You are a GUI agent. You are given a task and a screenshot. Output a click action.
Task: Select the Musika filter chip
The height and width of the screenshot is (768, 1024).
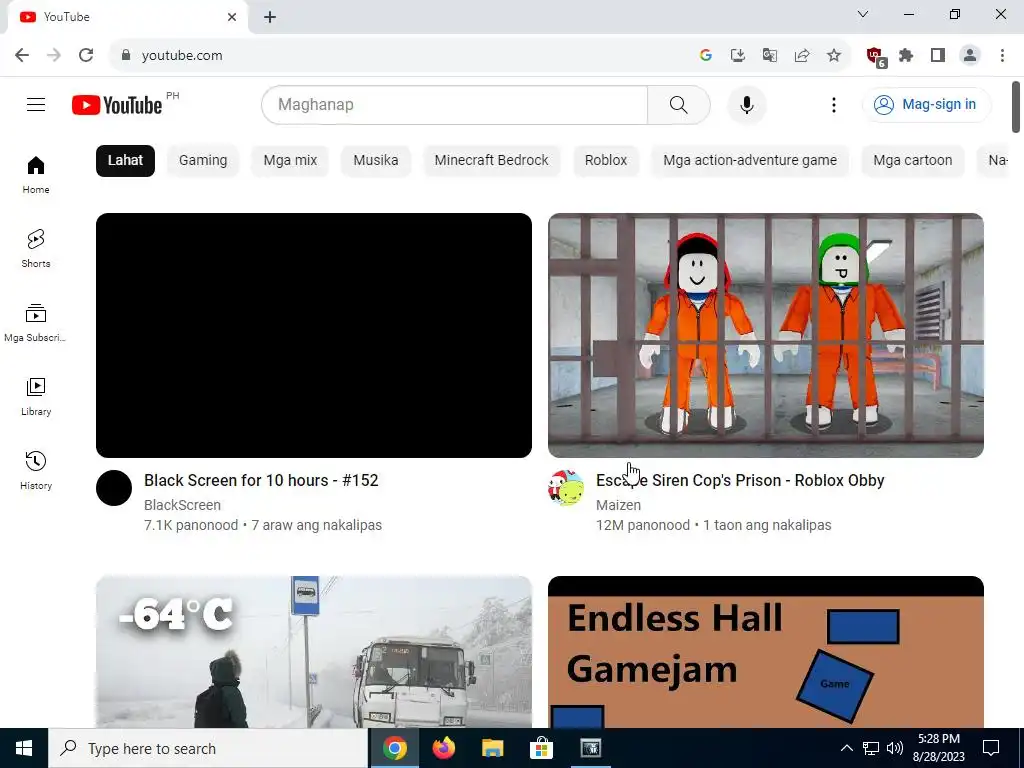[x=376, y=160]
